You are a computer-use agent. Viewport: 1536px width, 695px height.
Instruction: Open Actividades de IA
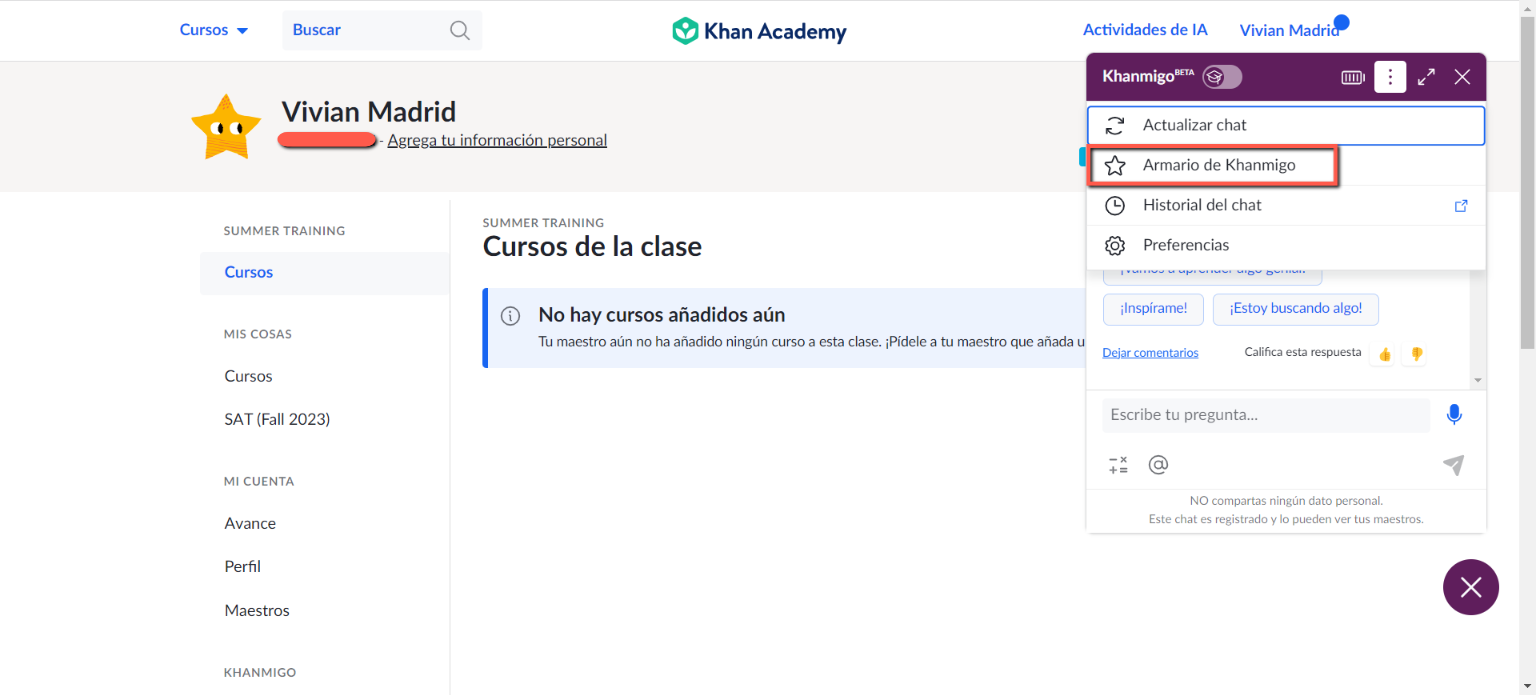click(1145, 30)
